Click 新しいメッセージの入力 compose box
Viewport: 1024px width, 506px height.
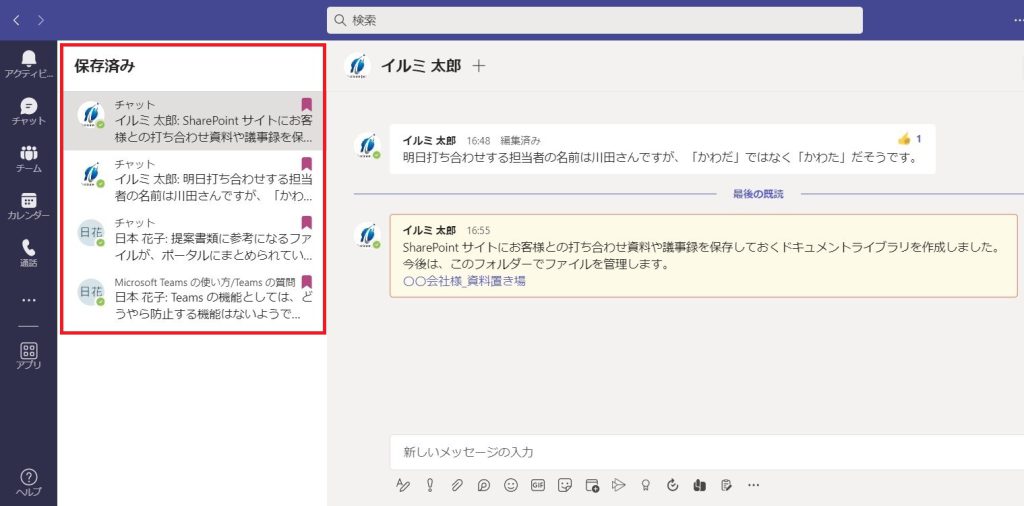[x=707, y=452]
